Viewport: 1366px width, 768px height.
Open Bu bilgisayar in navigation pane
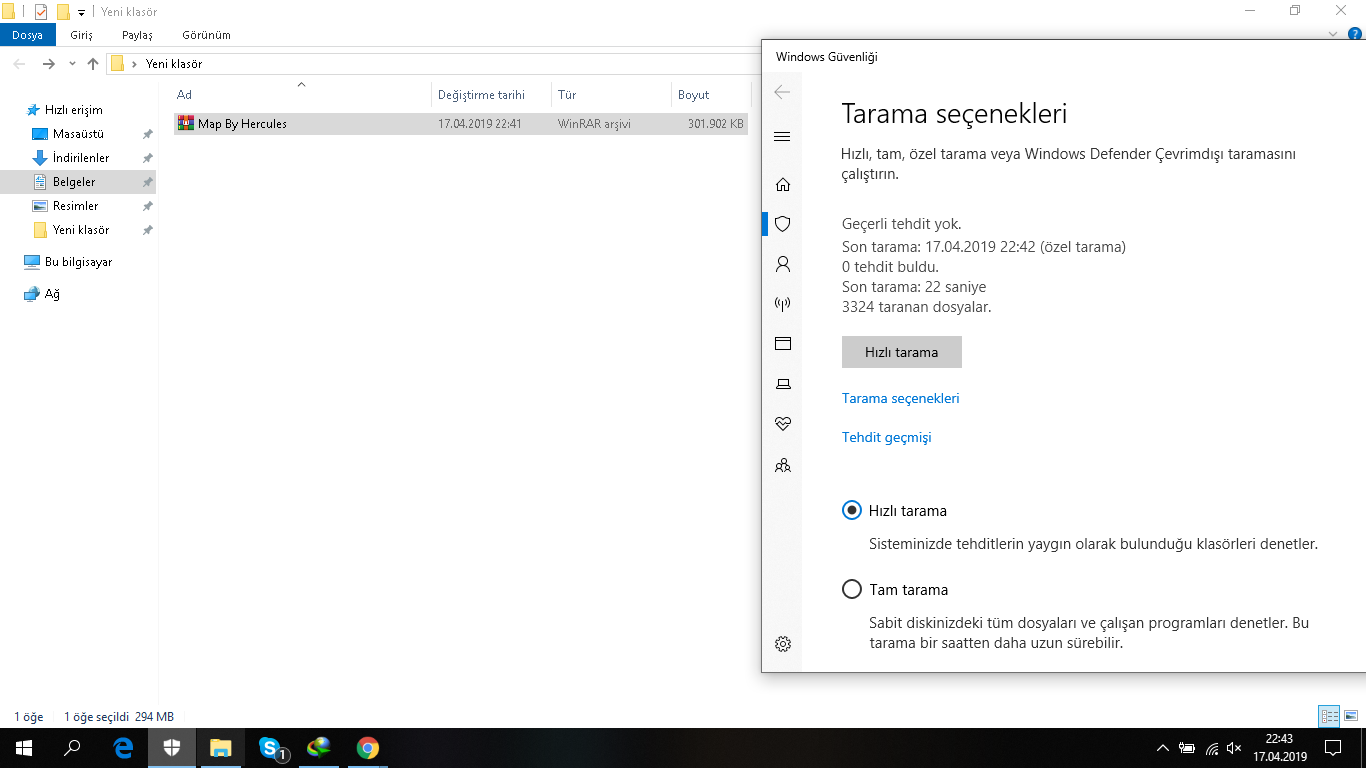point(78,262)
